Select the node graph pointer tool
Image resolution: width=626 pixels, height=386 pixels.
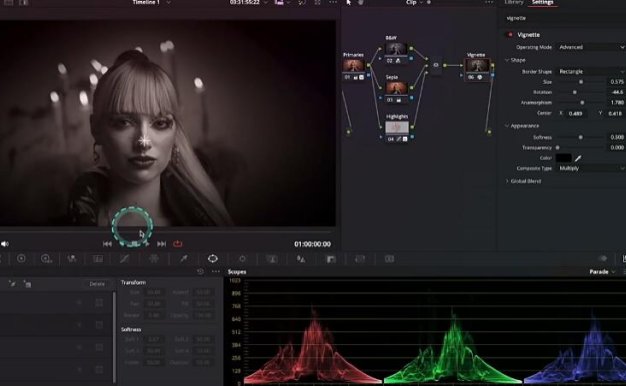coord(349,2)
